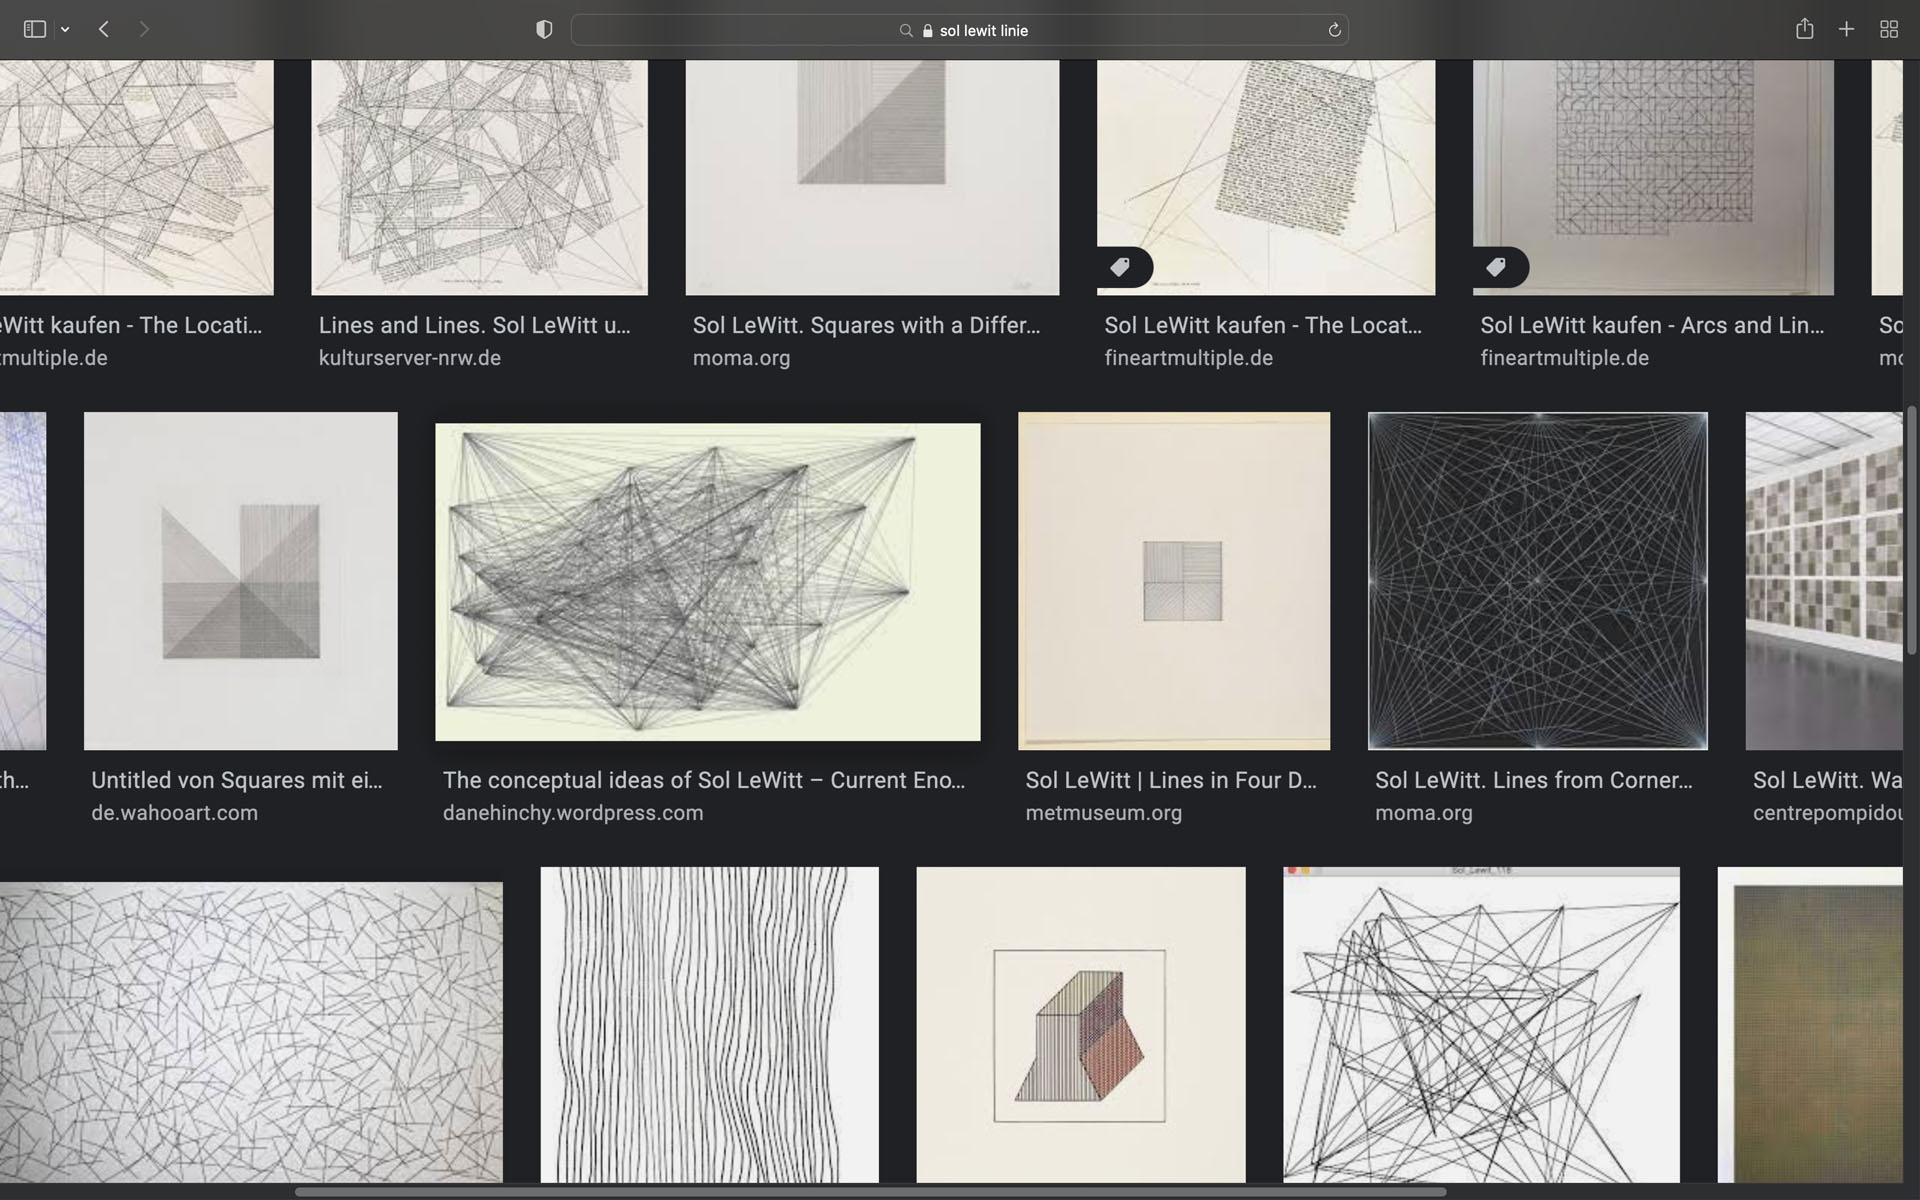This screenshot has width=1920, height=1200.
Task: Click the product tag icon on Arcs and Lin... image
Action: click(1497, 267)
